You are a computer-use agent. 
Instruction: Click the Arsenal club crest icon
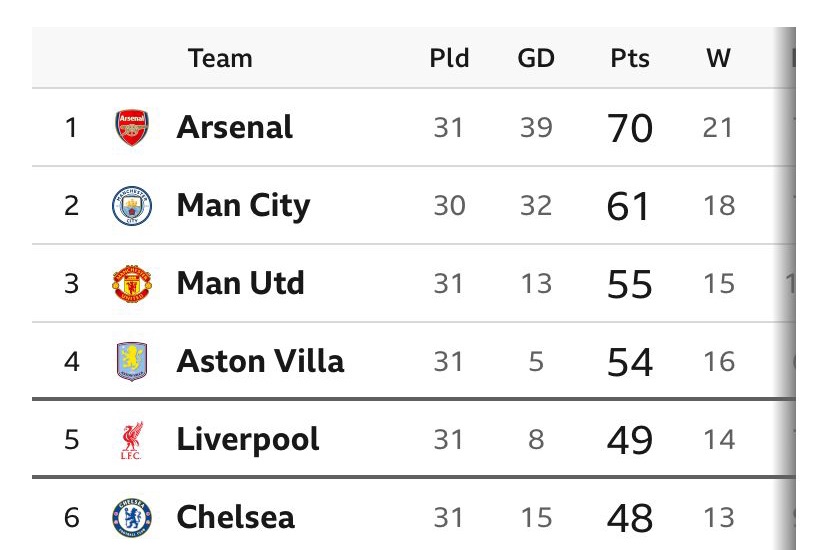(132, 128)
